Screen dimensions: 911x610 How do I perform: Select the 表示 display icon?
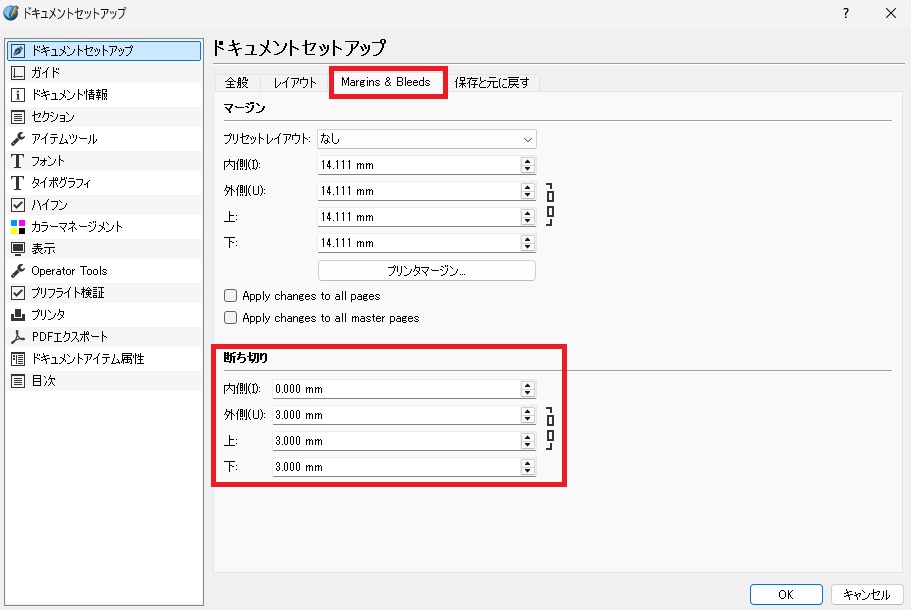click(18, 249)
